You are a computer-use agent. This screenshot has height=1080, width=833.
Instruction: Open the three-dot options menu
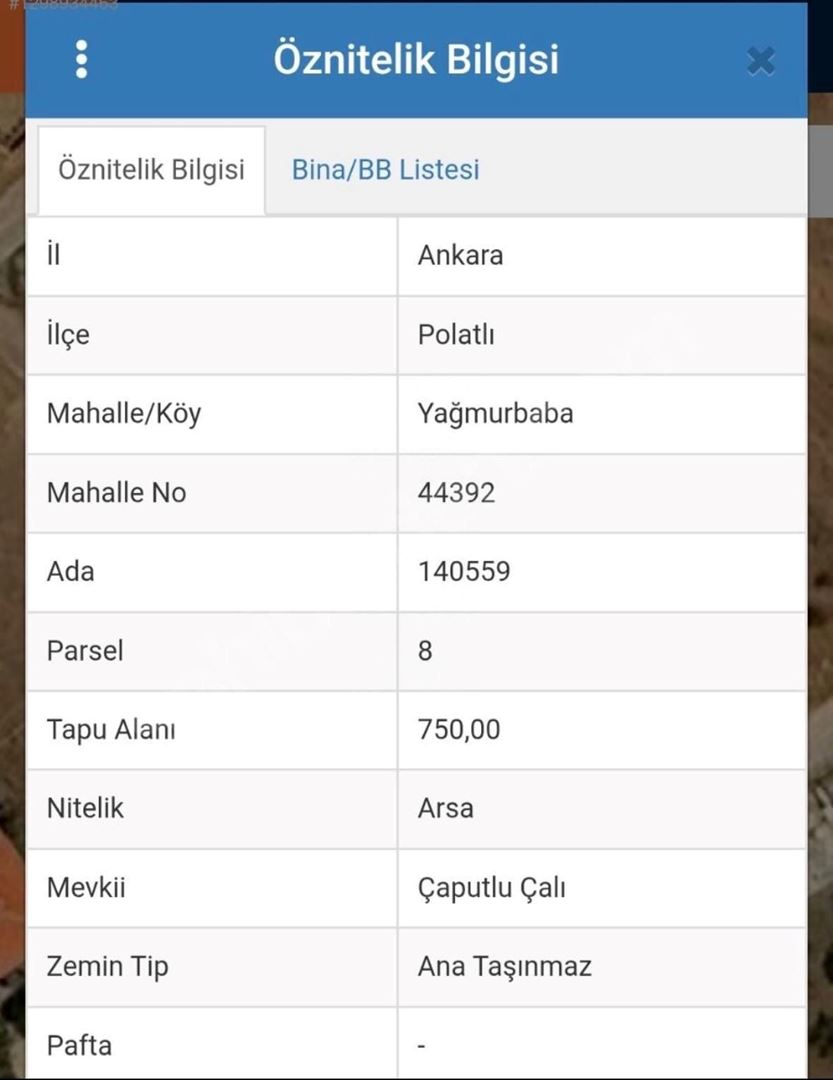(81, 59)
